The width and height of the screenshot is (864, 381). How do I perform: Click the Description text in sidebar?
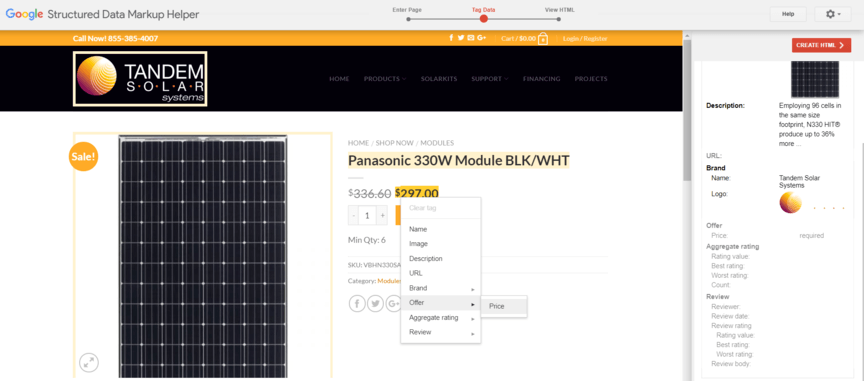(810, 125)
